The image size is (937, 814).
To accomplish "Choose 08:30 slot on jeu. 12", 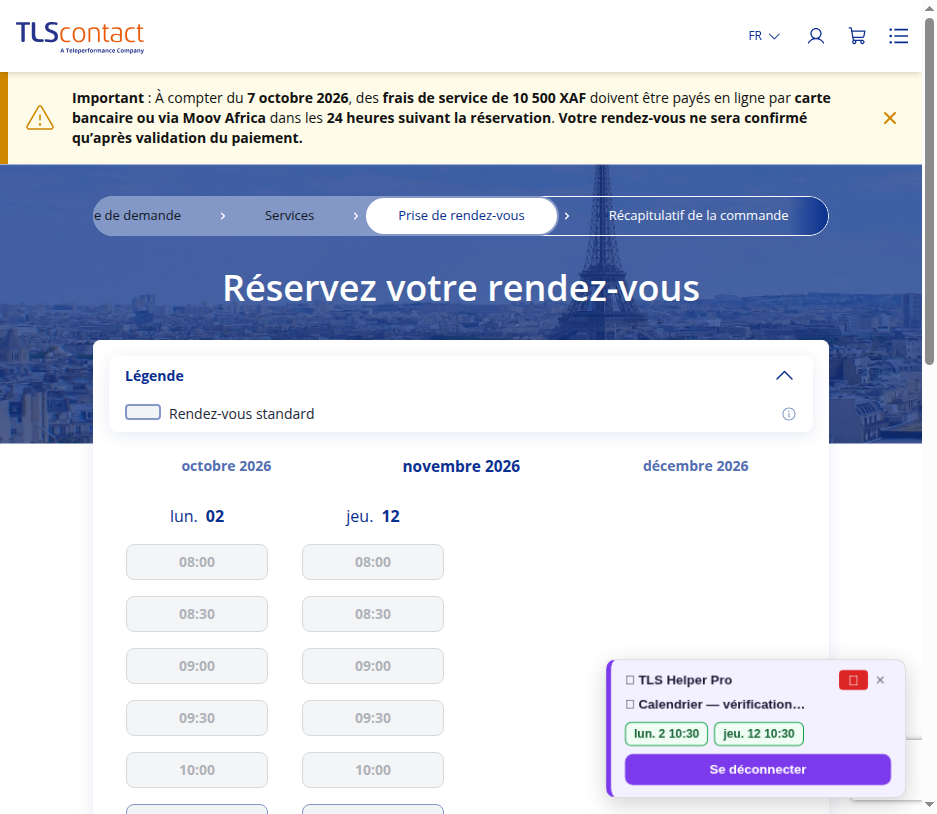I will [373, 614].
